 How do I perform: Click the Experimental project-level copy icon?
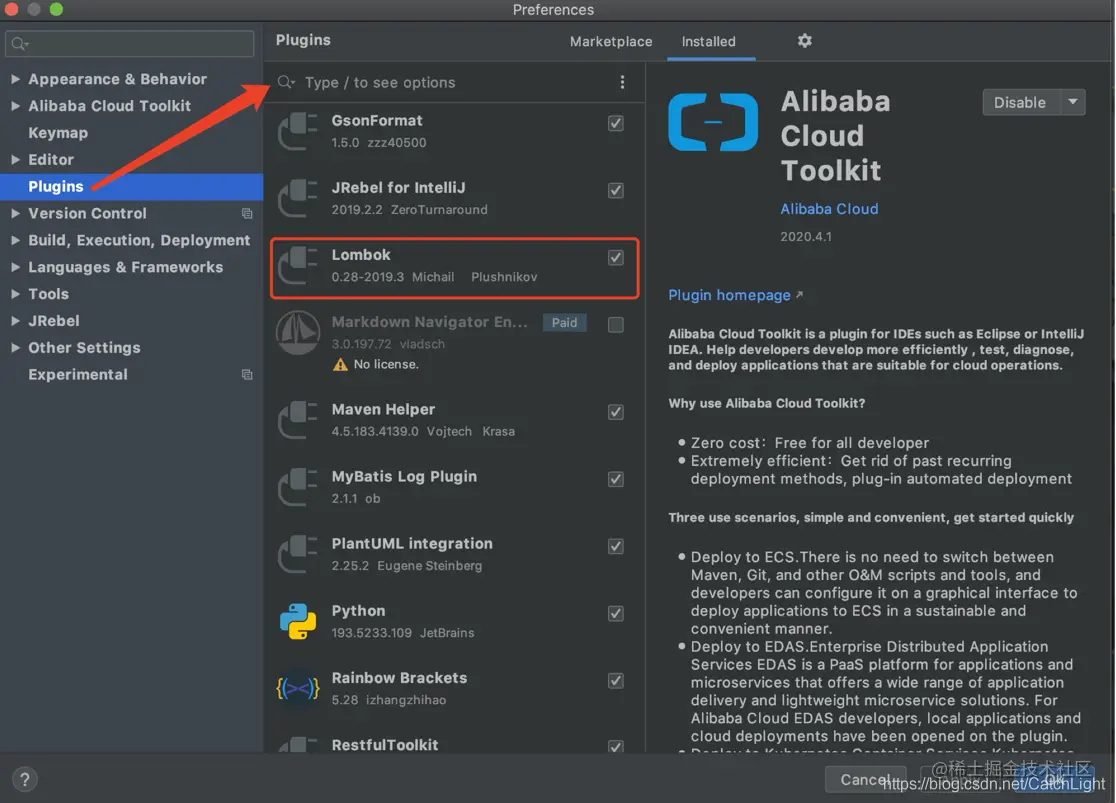click(x=247, y=374)
